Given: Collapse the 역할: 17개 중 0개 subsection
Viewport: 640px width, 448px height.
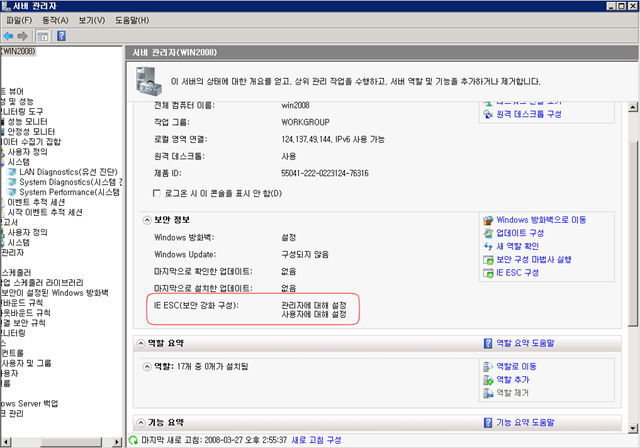Looking at the screenshot, I should click(x=147, y=367).
